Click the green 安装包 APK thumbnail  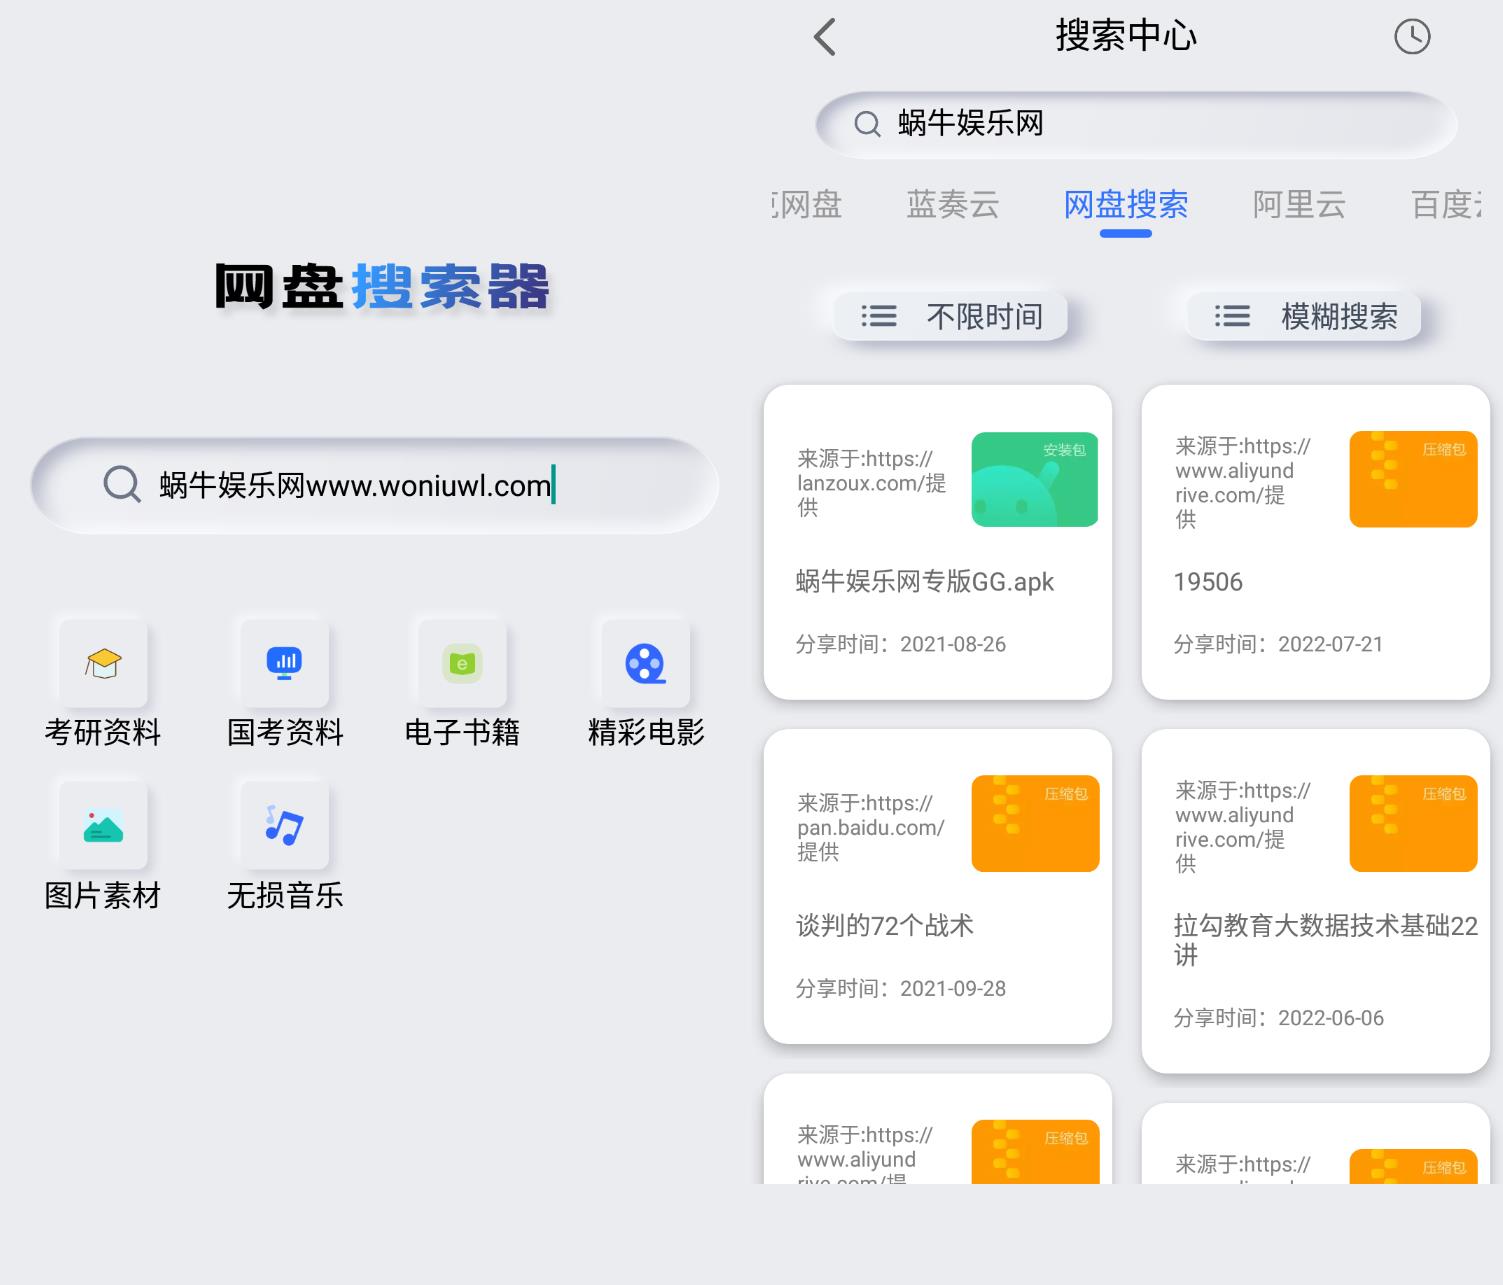pos(1035,479)
